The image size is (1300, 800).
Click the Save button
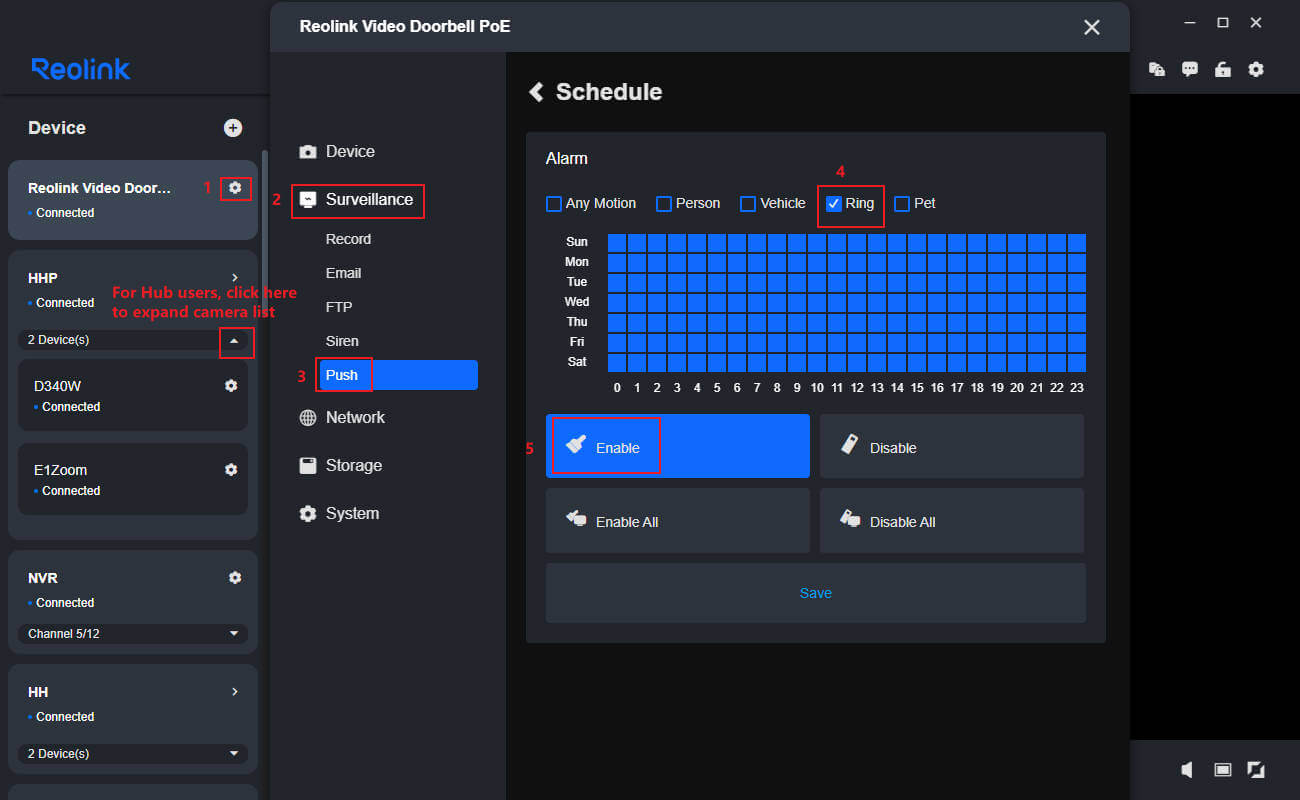coord(815,593)
